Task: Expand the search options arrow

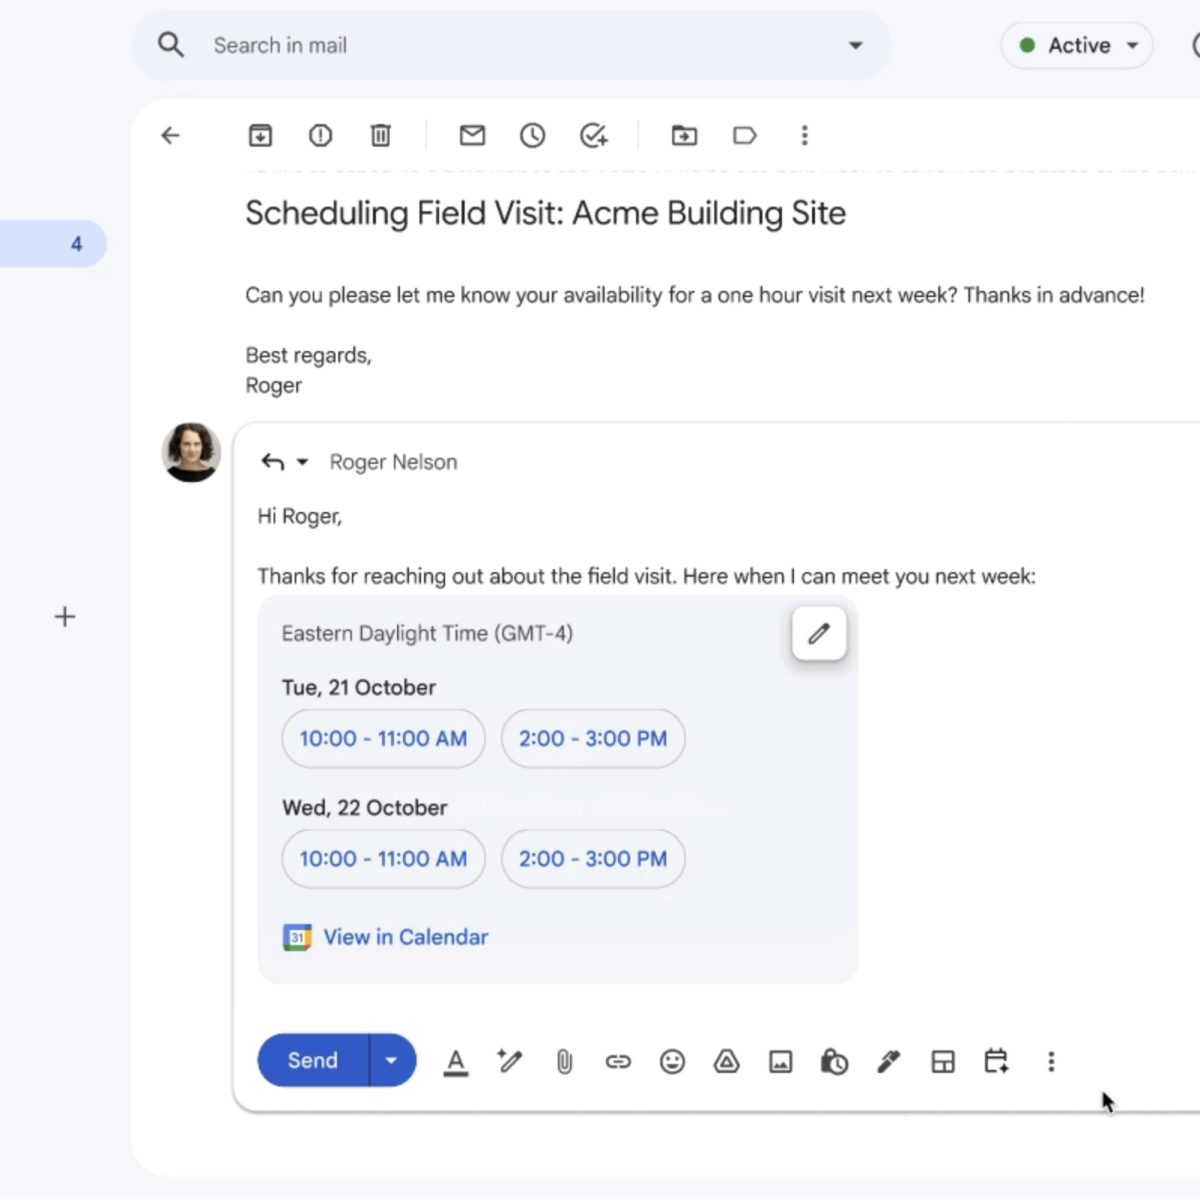Action: (x=855, y=45)
